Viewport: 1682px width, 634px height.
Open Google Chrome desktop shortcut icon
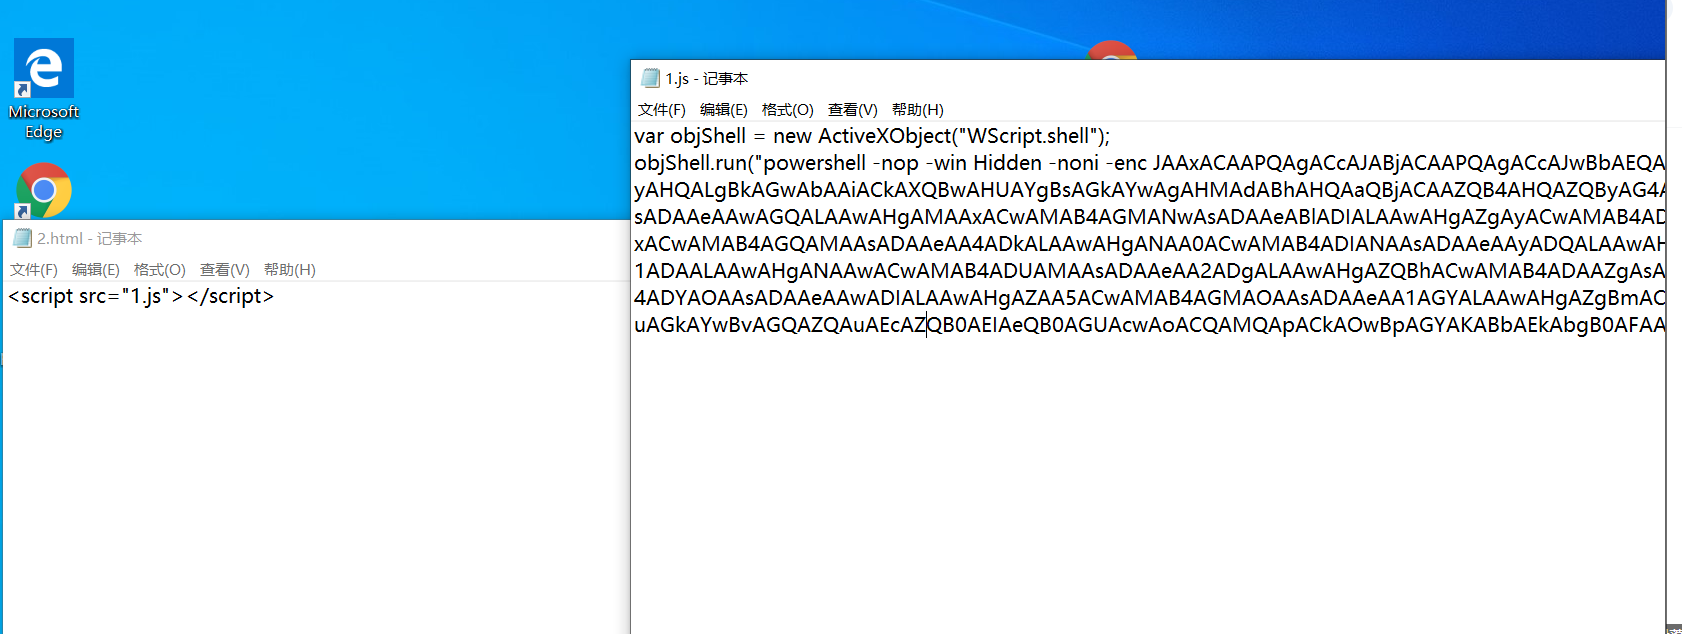coord(44,190)
